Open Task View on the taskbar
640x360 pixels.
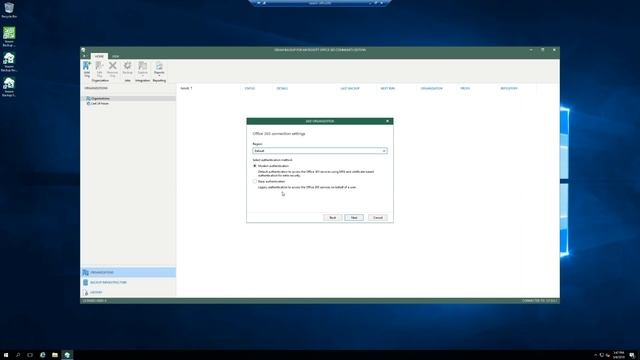click(x=30, y=355)
